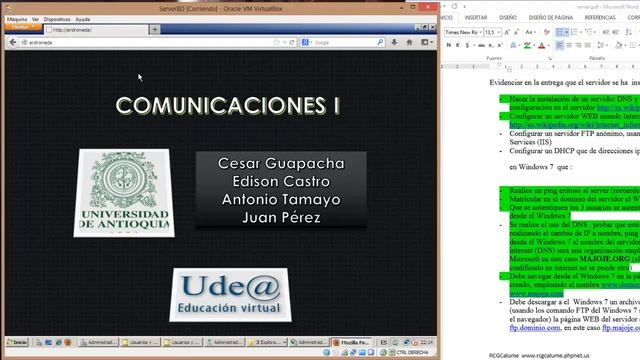Click Ude@ Educación virtual logo
The height and width of the screenshot is (360, 640).
pos(230,295)
